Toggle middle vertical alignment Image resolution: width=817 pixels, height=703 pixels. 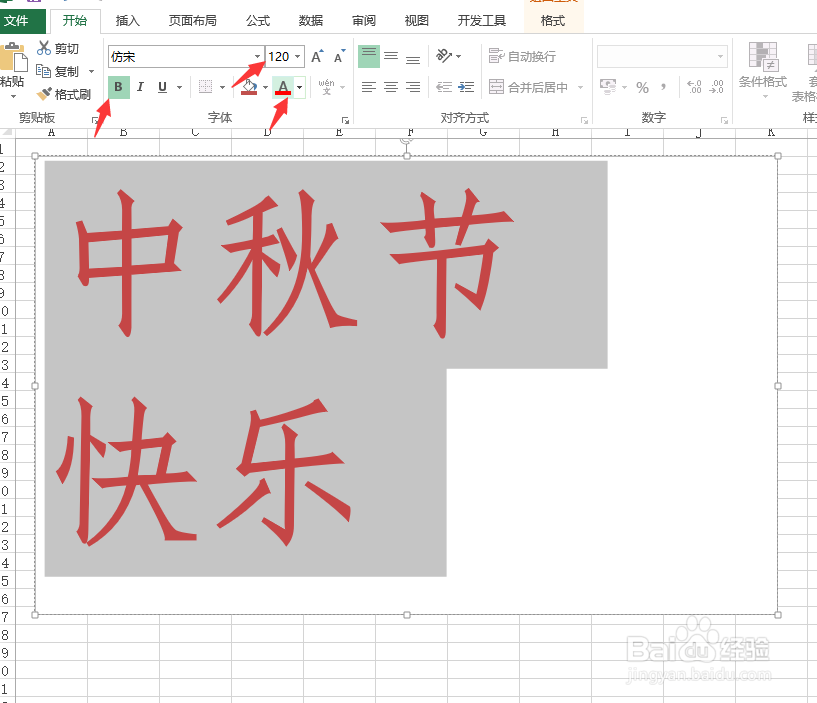[391, 56]
